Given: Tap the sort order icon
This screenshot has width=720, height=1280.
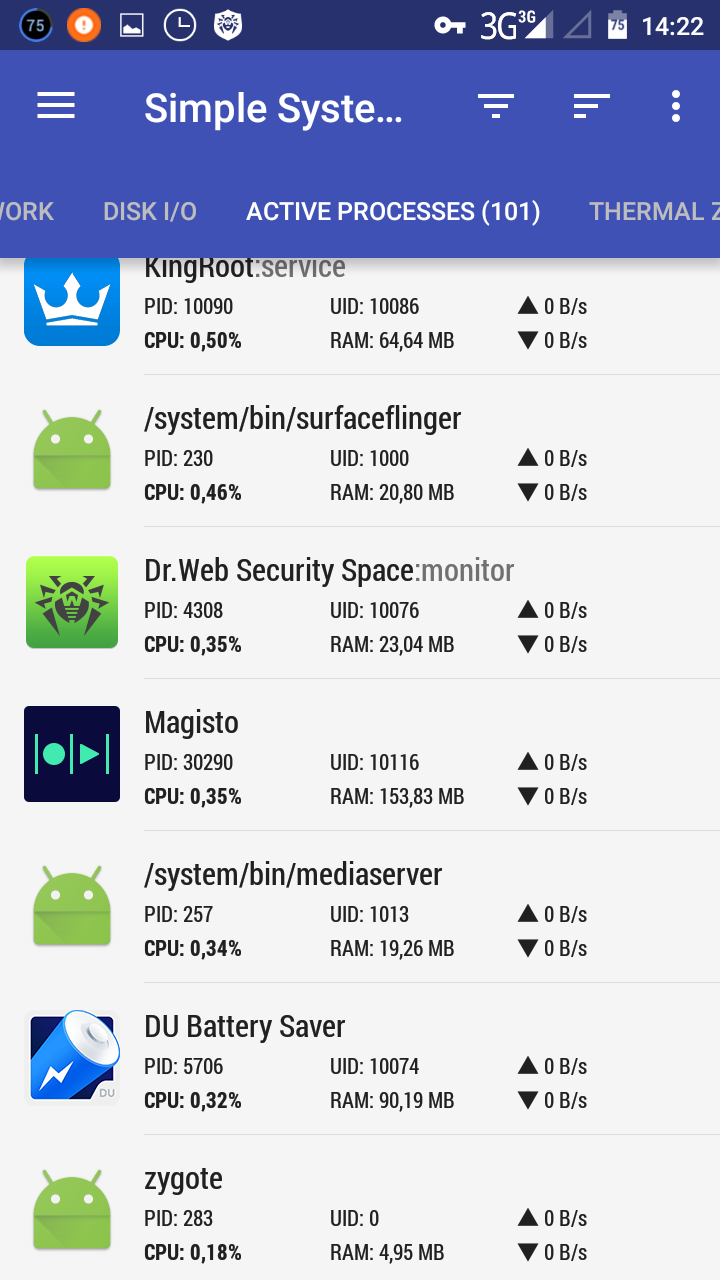Looking at the screenshot, I should 591,106.
